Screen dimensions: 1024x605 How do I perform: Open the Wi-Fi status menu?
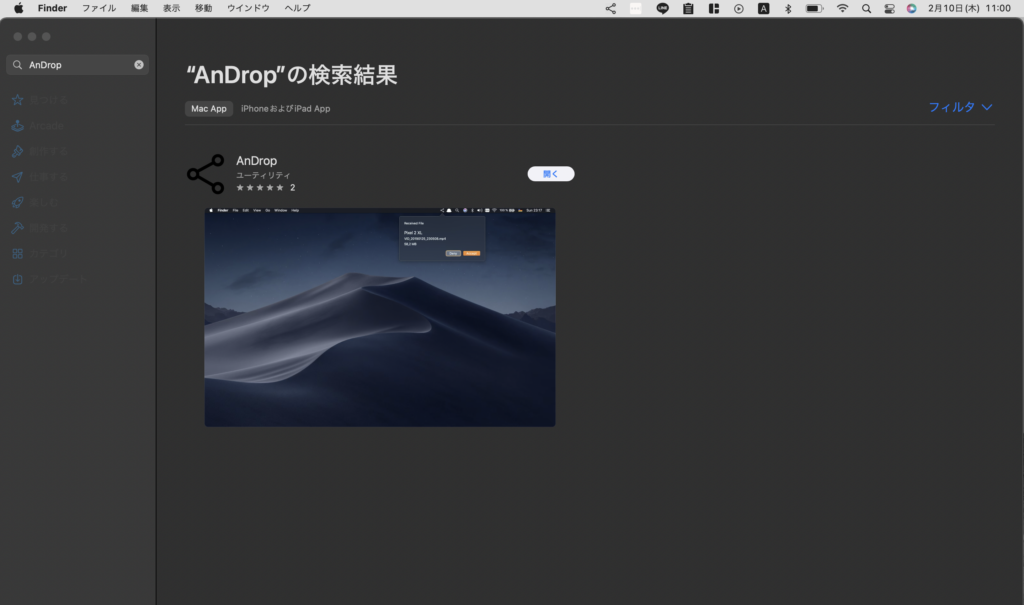click(x=842, y=8)
